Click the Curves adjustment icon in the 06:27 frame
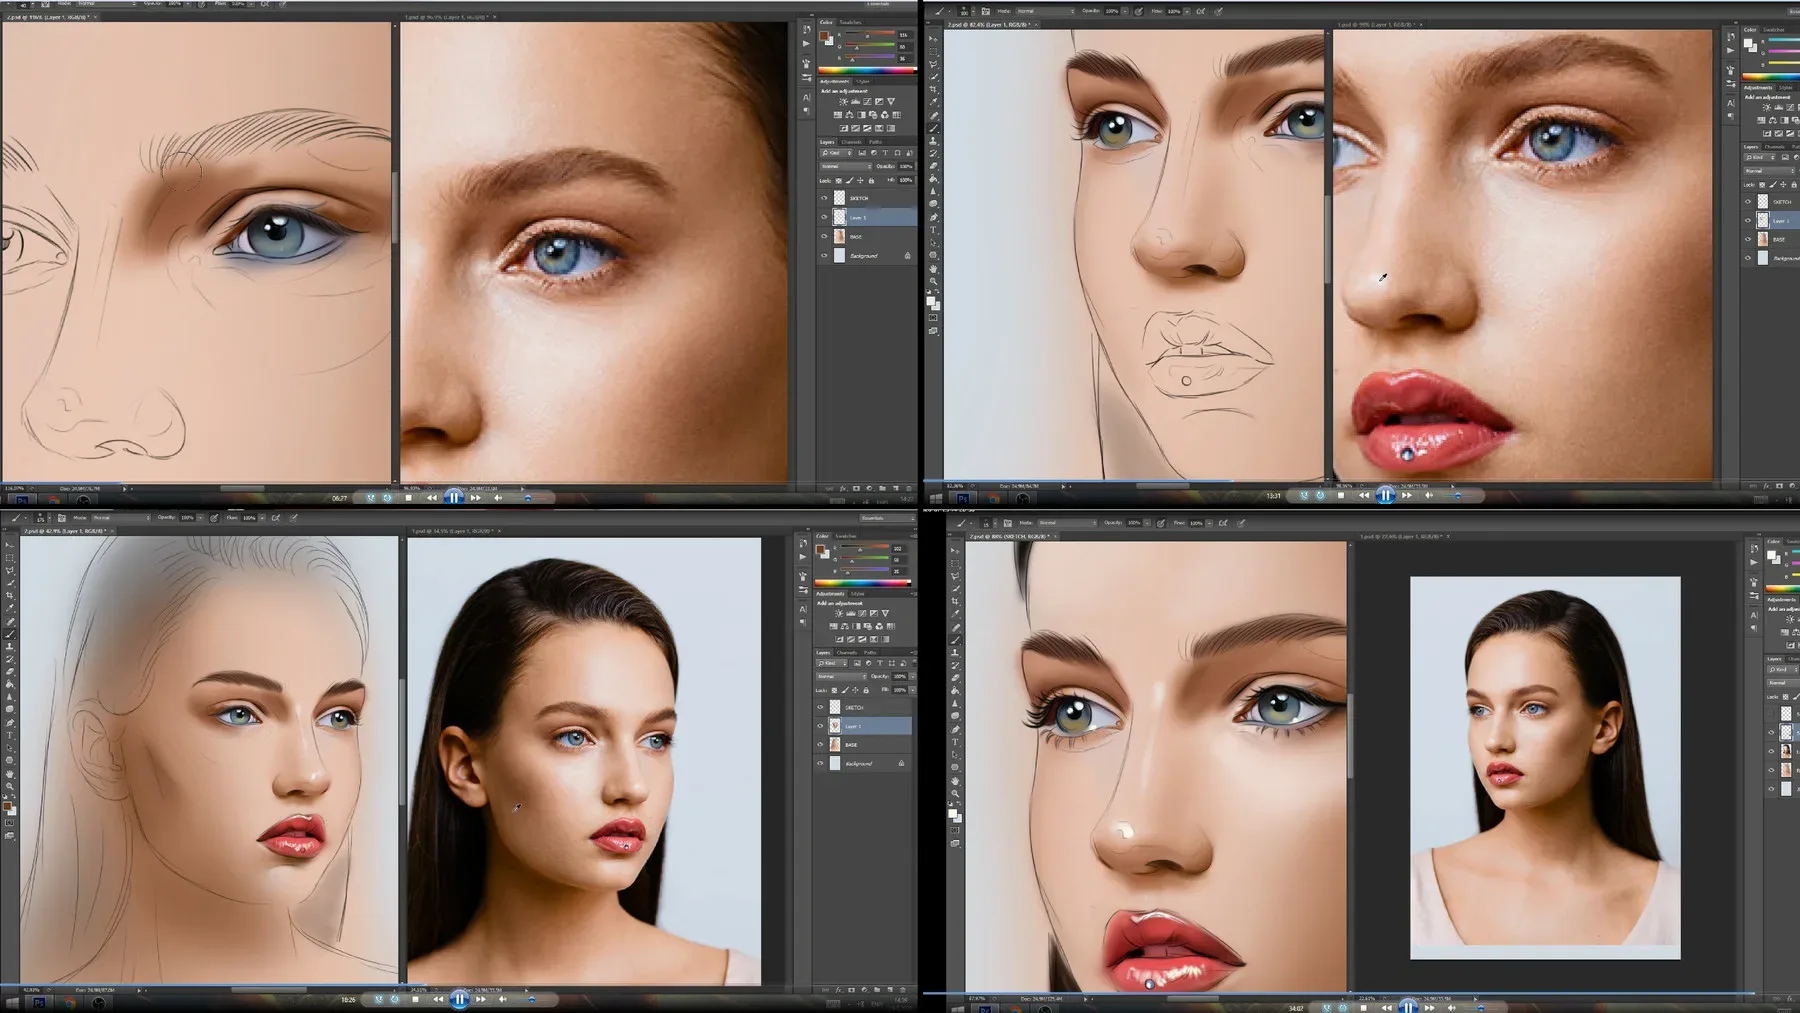Screen dimensions: 1800x1013 [867, 102]
